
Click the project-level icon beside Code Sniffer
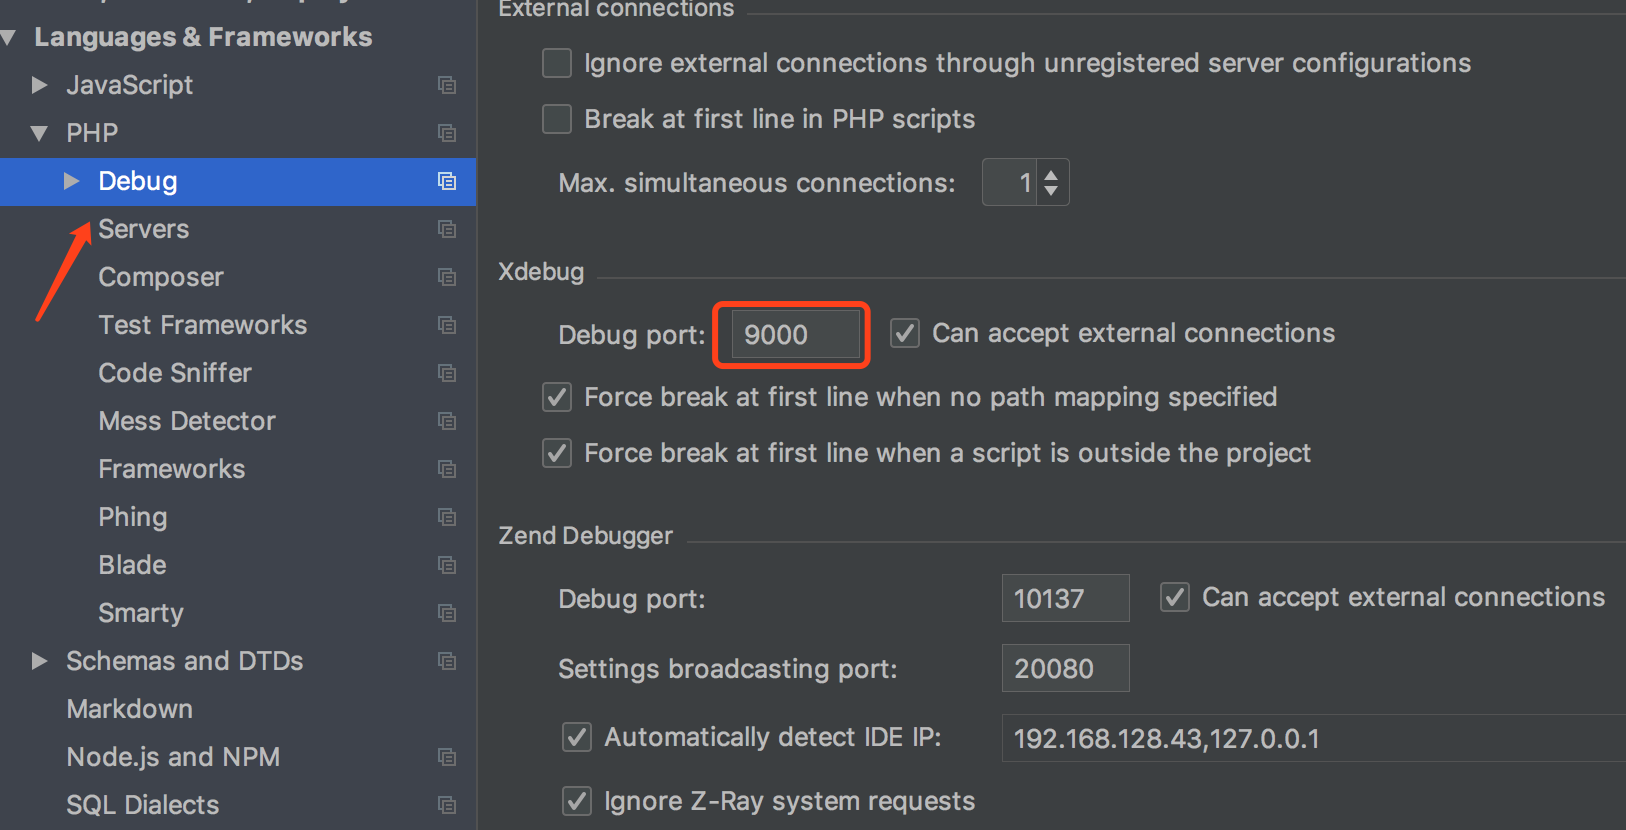(447, 373)
